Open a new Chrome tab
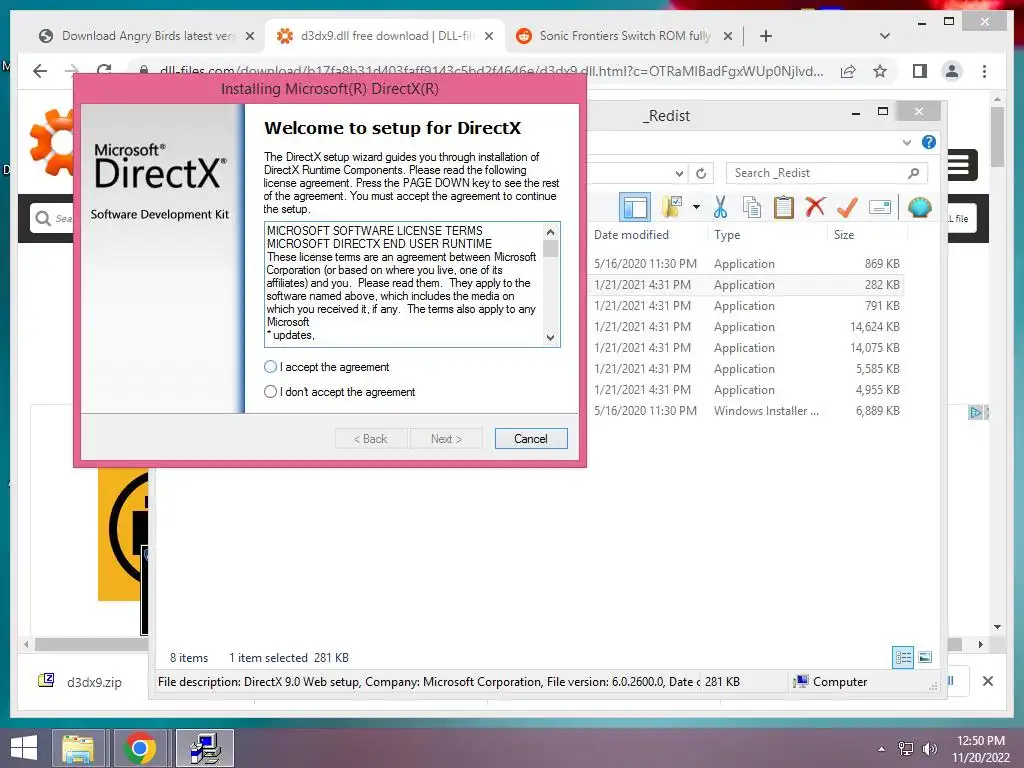Image resolution: width=1024 pixels, height=768 pixels. coord(766,36)
